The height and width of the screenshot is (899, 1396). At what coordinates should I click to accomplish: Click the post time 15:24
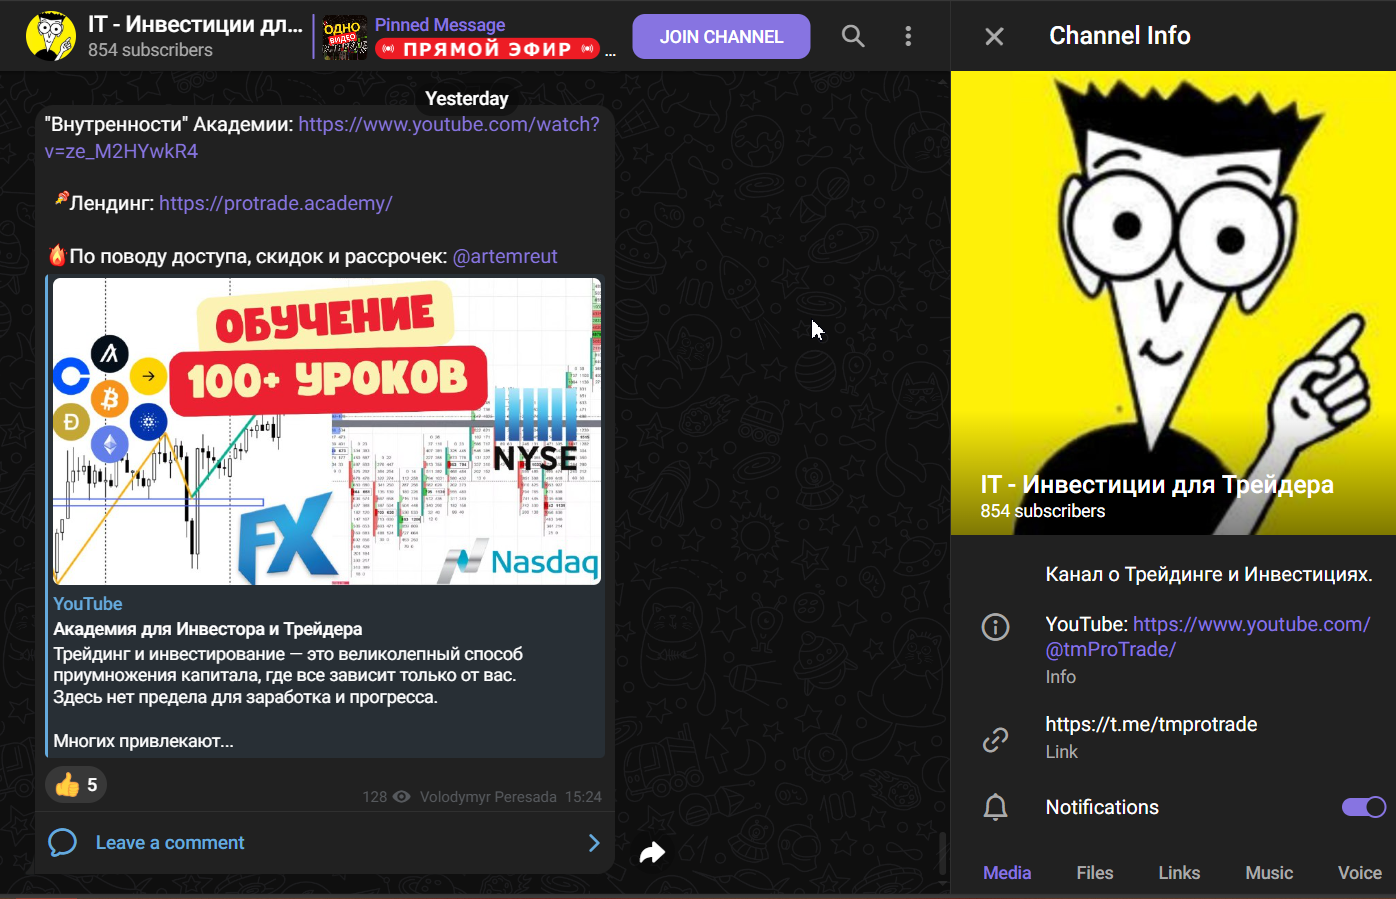(x=583, y=797)
